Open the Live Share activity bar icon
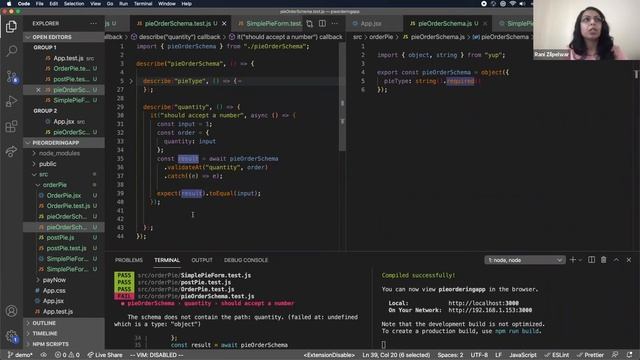Viewport: 640px width, 360px height. click(11, 151)
